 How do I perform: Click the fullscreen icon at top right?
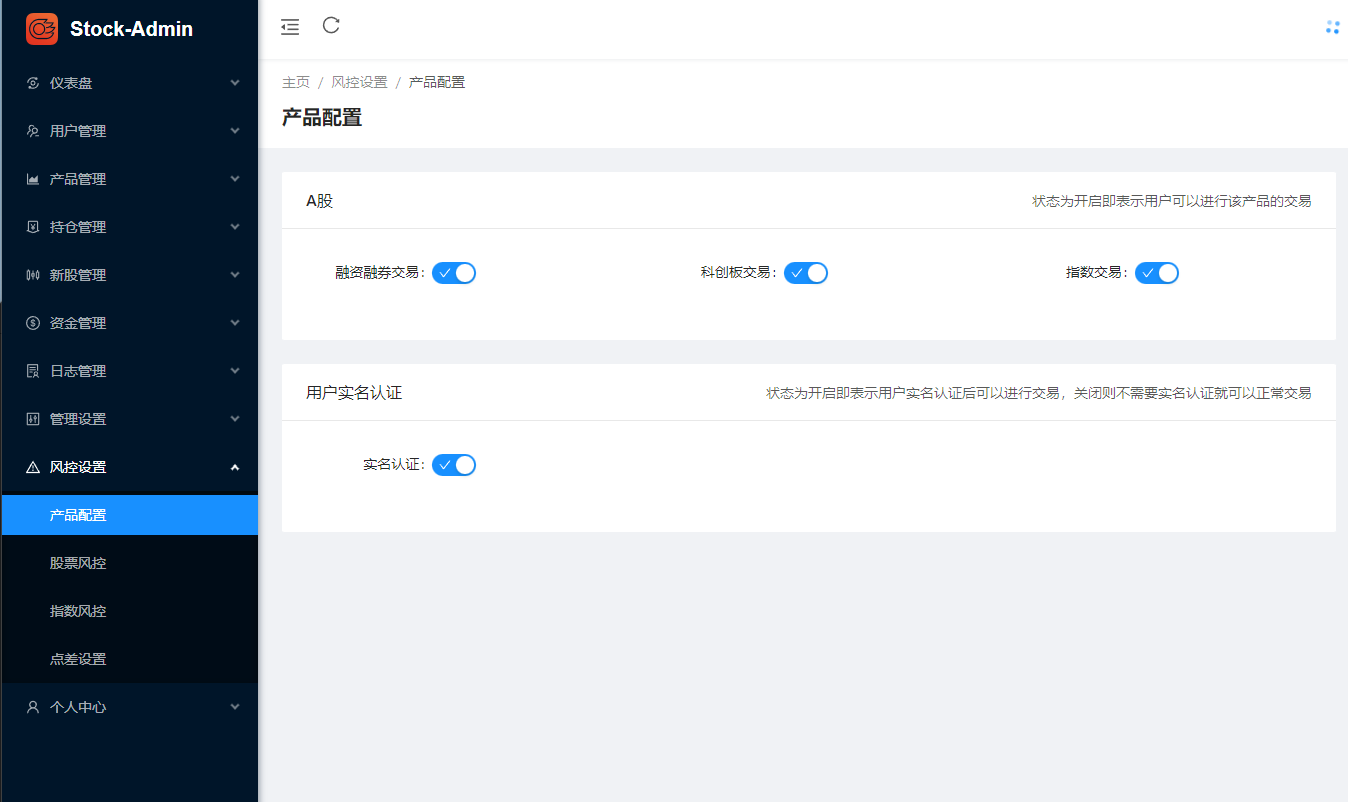(1332, 27)
